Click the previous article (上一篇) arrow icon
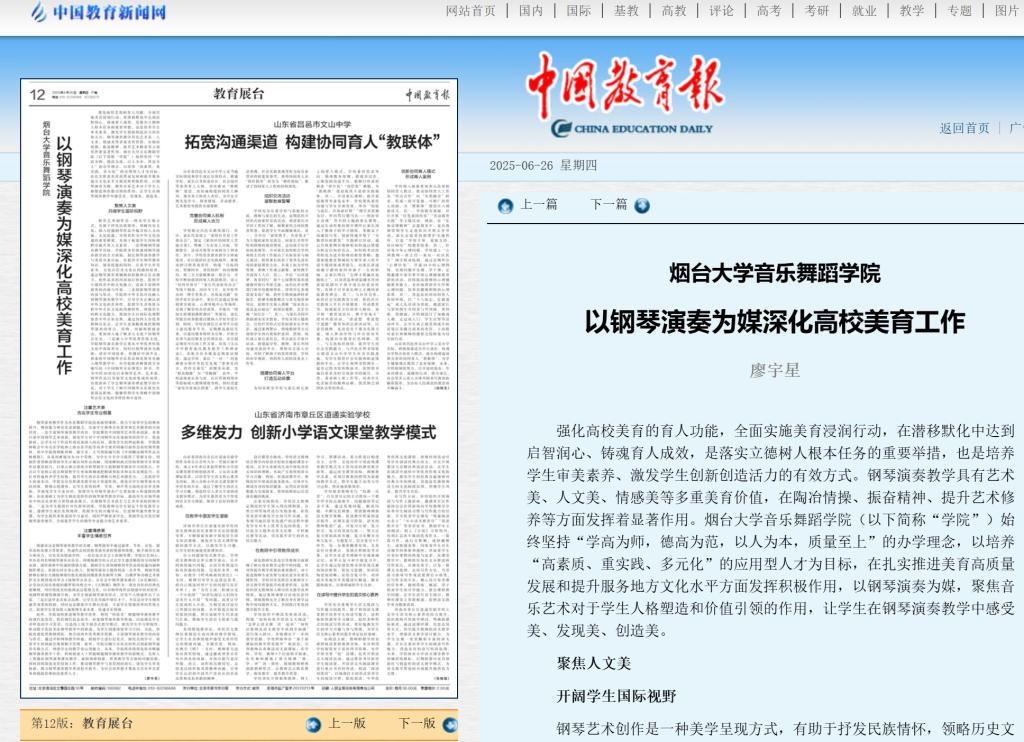The height and width of the screenshot is (742, 1024). (x=505, y=206)
